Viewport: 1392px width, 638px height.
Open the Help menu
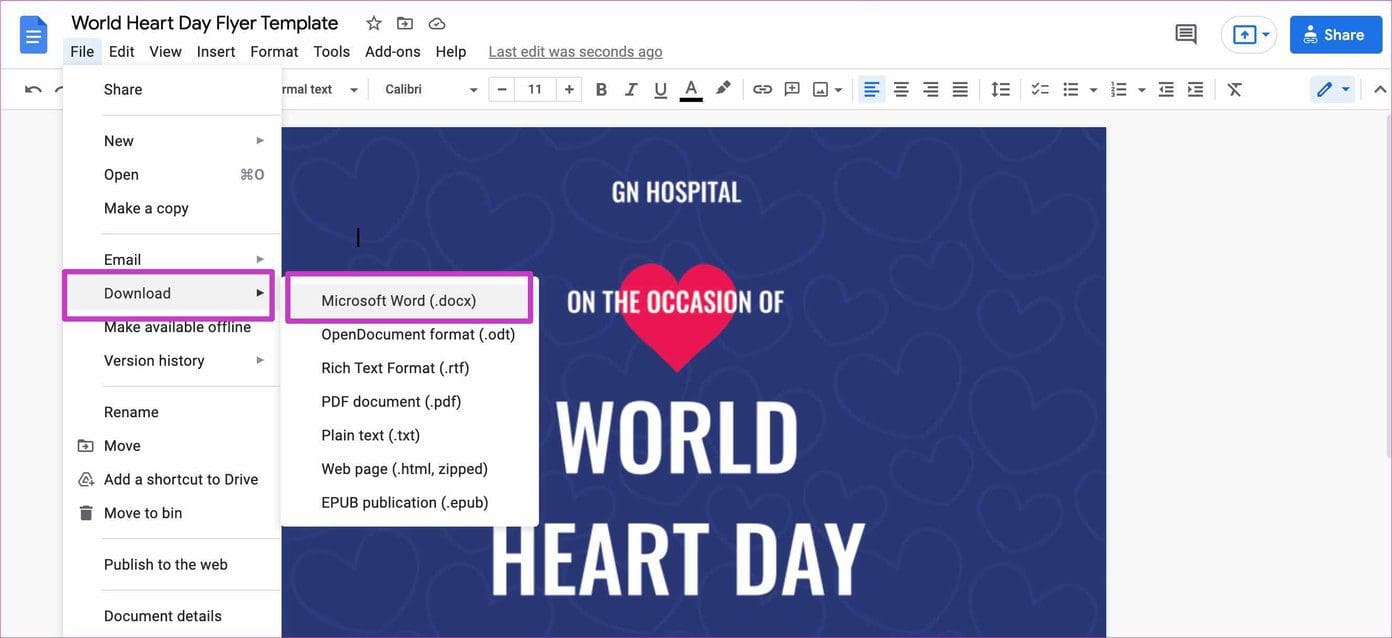(x=451, y=51)
